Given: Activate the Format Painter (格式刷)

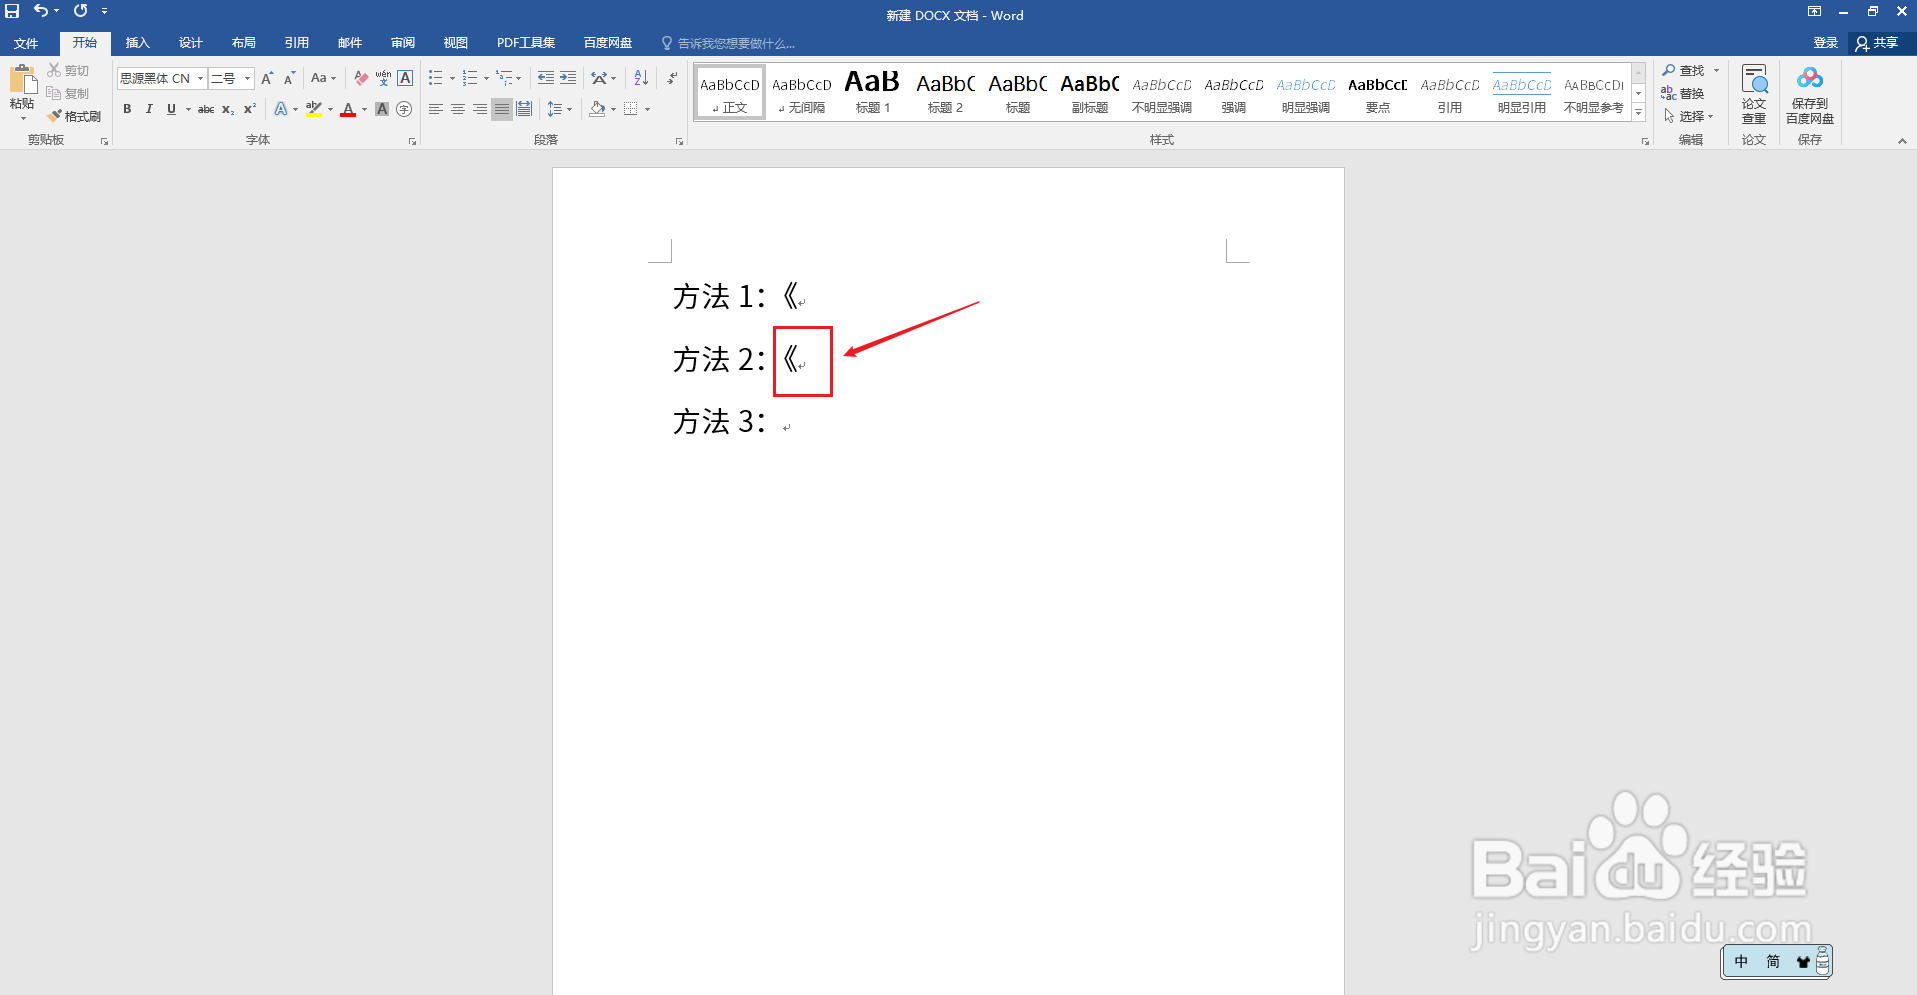Looking at the screenshot, I should click(x=74, y=116).
